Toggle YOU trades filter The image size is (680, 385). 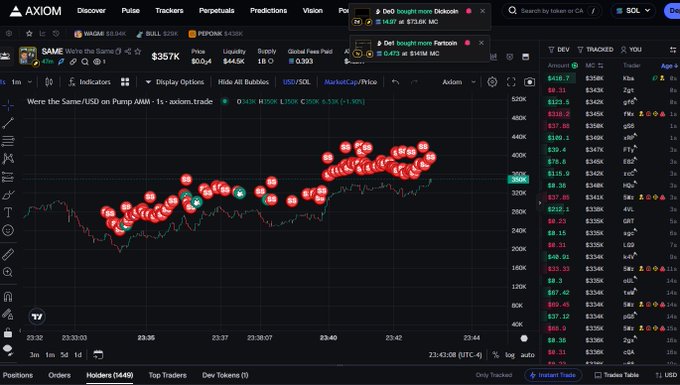(x=631, y=50)
